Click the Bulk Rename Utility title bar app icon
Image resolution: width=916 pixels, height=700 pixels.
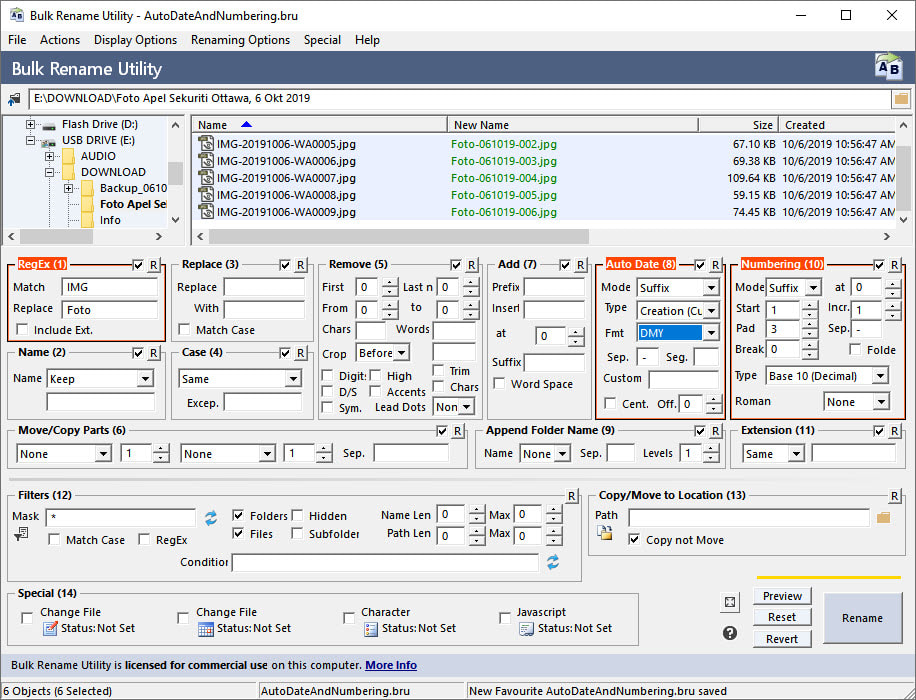[16, 15]
